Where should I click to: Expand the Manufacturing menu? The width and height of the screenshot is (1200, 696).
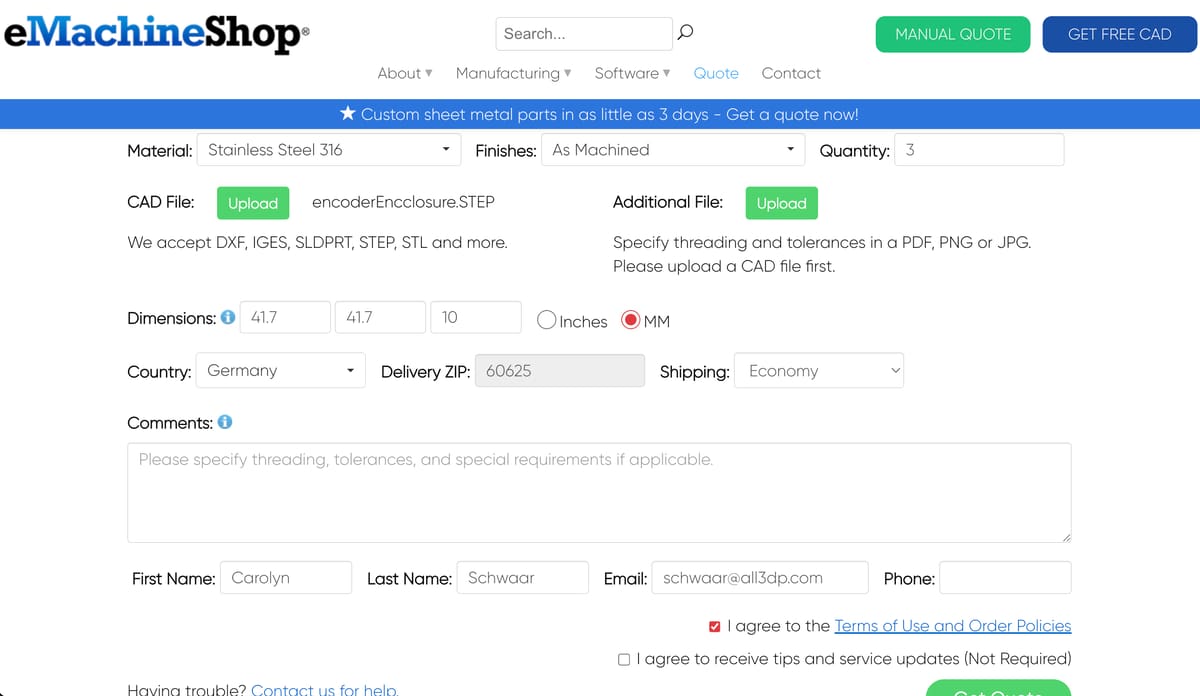point(514,73)
